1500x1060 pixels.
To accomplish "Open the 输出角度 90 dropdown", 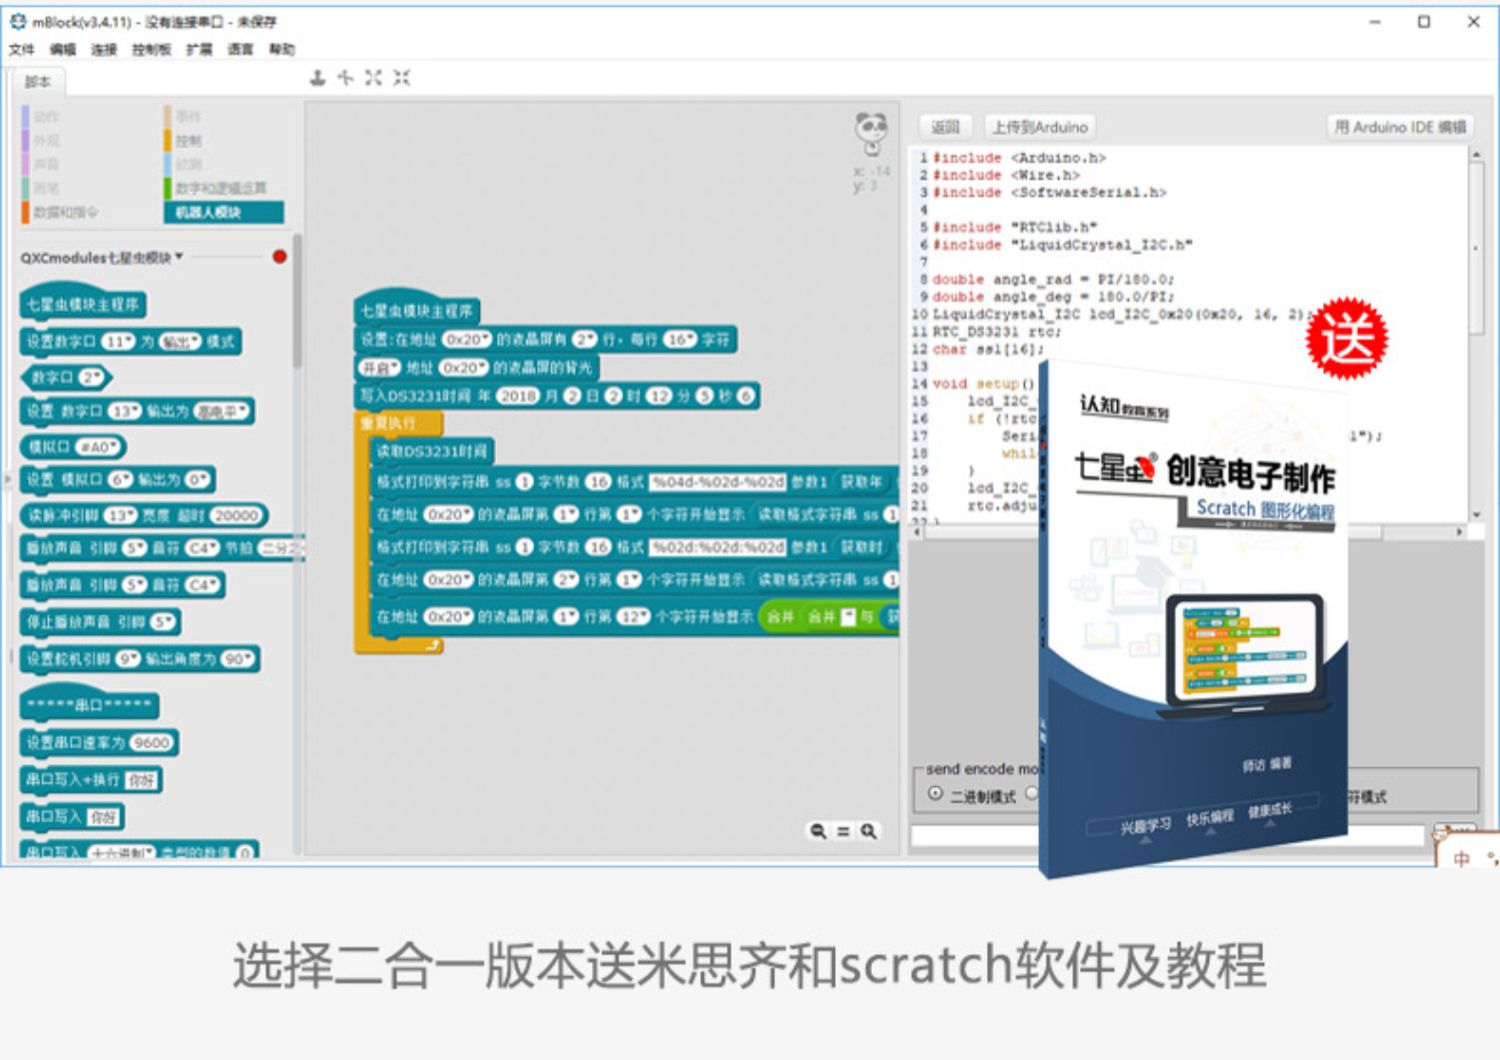I will 238,659.
